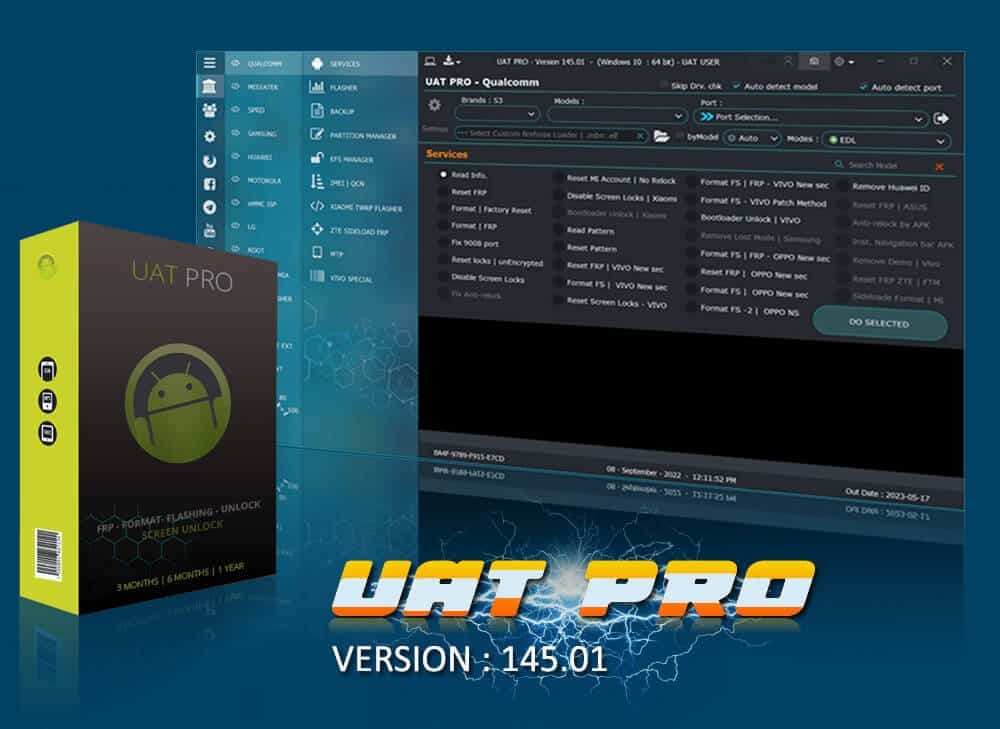Click the swirl refresh sidebar icon
The height and width of the screenshot is (729, 1000).
(x=209, y=161)
